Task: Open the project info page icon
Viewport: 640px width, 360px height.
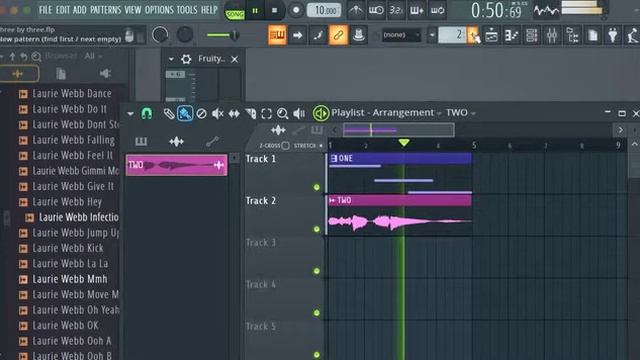Action: 593,36
